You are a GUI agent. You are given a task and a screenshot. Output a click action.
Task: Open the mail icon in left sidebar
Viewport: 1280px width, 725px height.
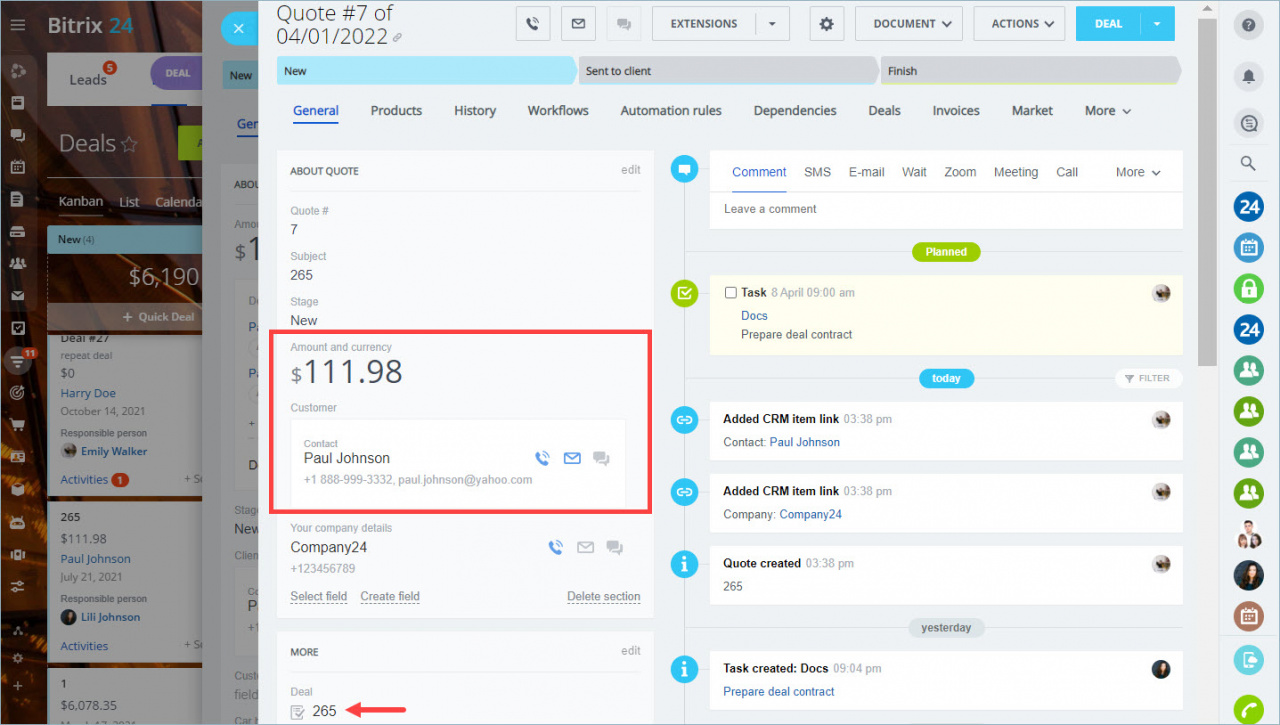tap(17, 296)
